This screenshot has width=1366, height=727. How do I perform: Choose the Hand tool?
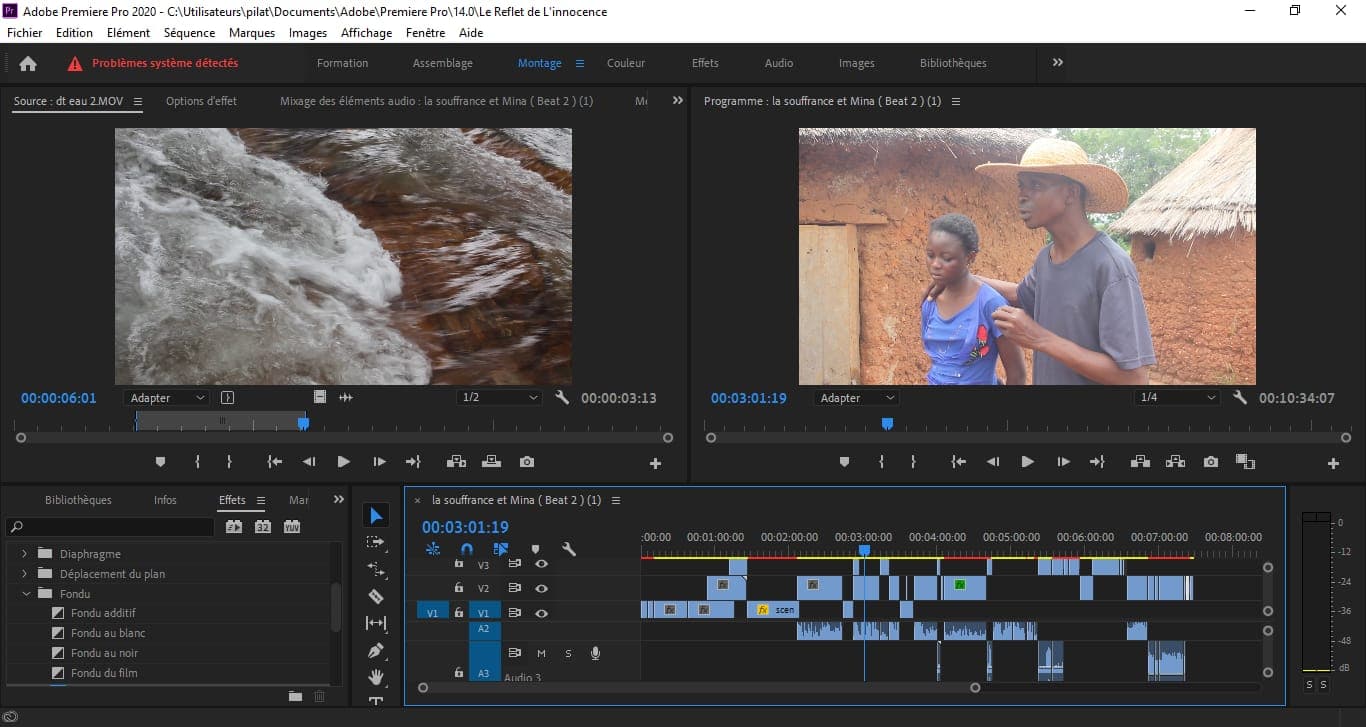(376, 677)
